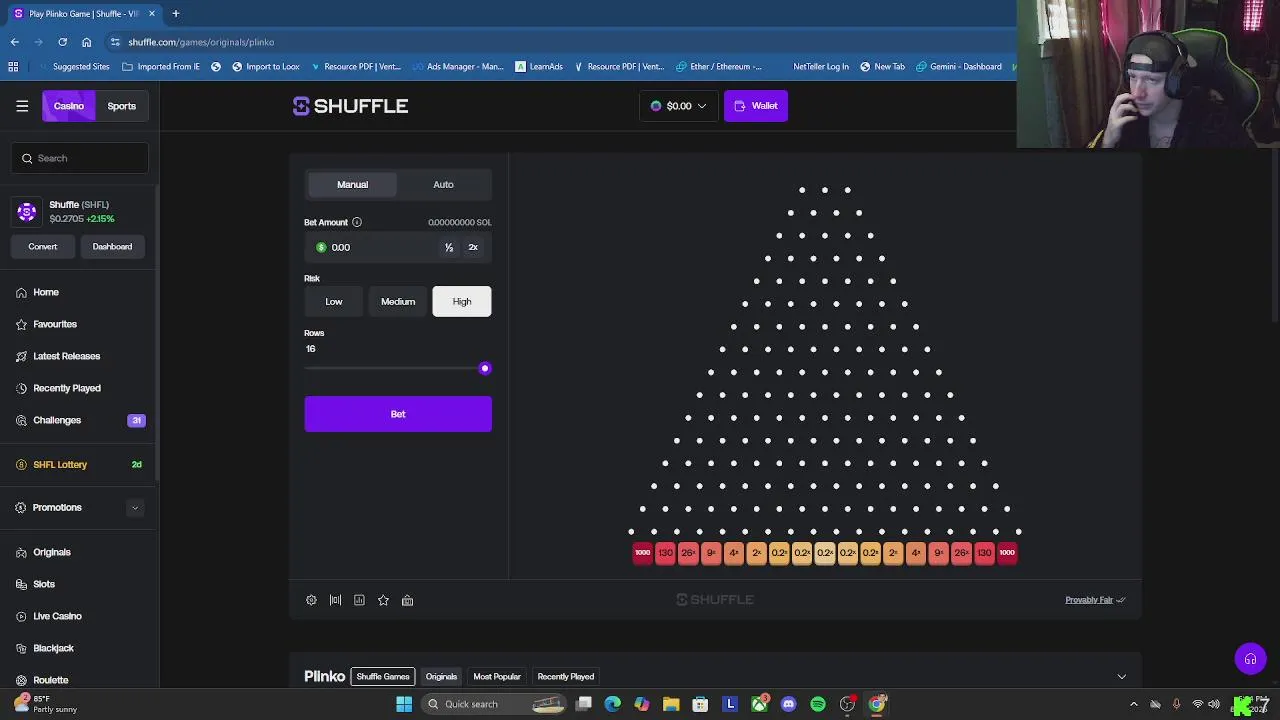Screen dimensions: 1280x720
Task: Open the game settings gear icon
Action: (x=311, y=600)
